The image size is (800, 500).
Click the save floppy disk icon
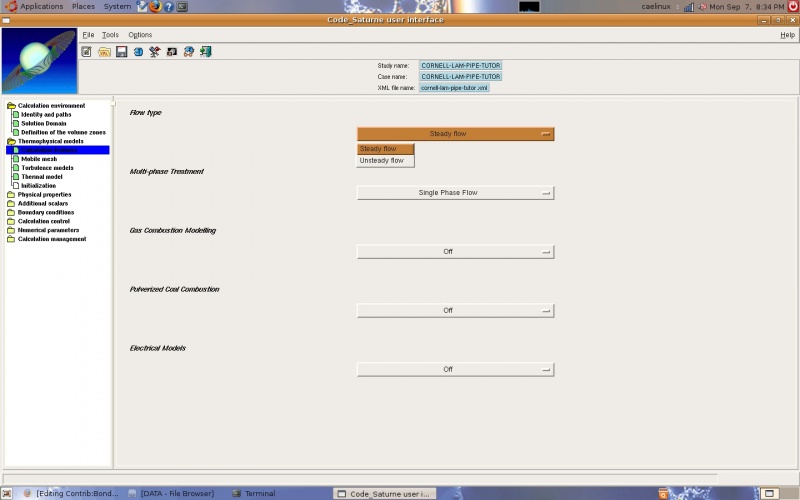(x=121, y=52)
